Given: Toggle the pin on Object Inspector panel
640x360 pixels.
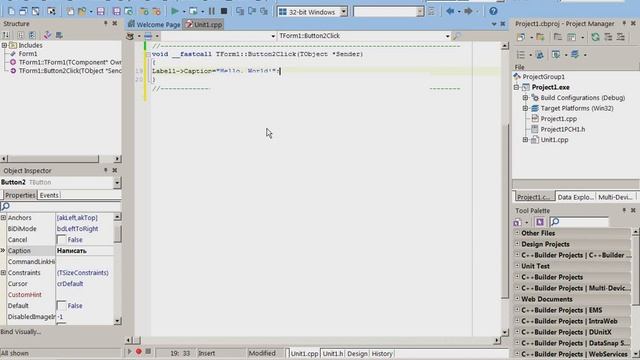Looking at the screenshot, I should [x=106, y=170].
